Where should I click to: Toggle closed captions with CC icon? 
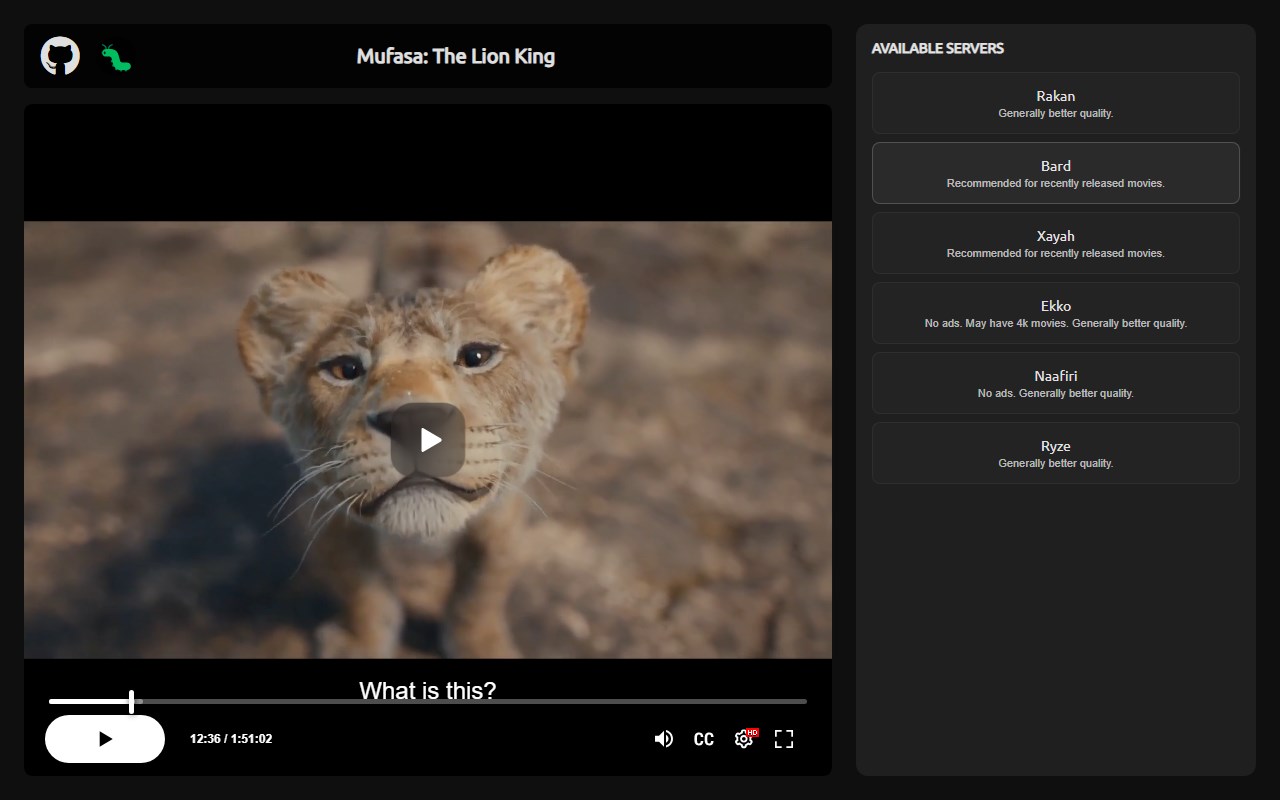(x=704, y=739)
